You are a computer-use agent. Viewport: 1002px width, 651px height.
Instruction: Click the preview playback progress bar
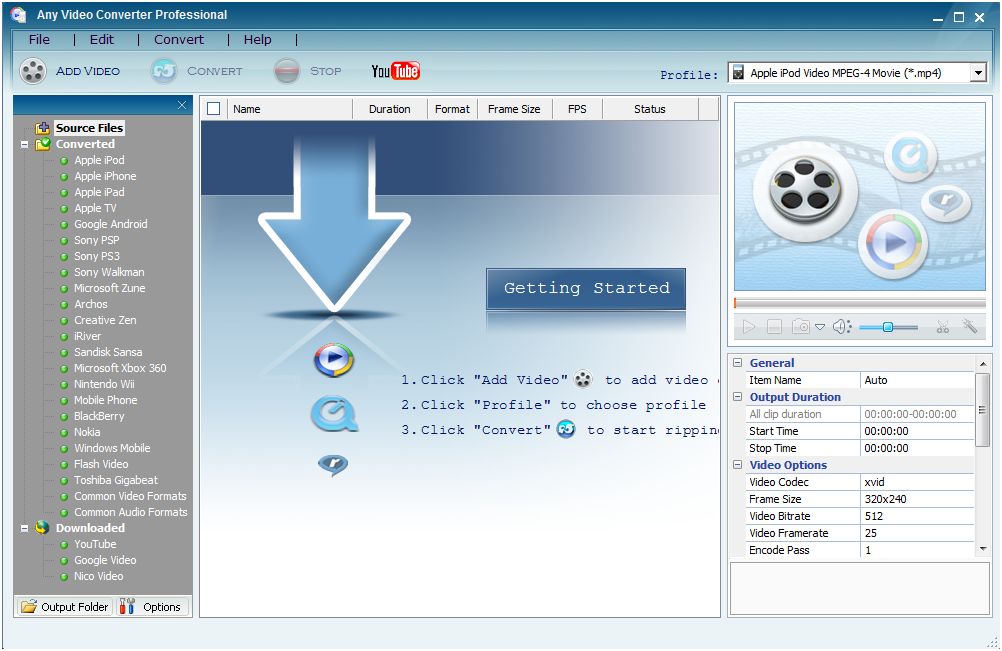(x=860, y=303)
